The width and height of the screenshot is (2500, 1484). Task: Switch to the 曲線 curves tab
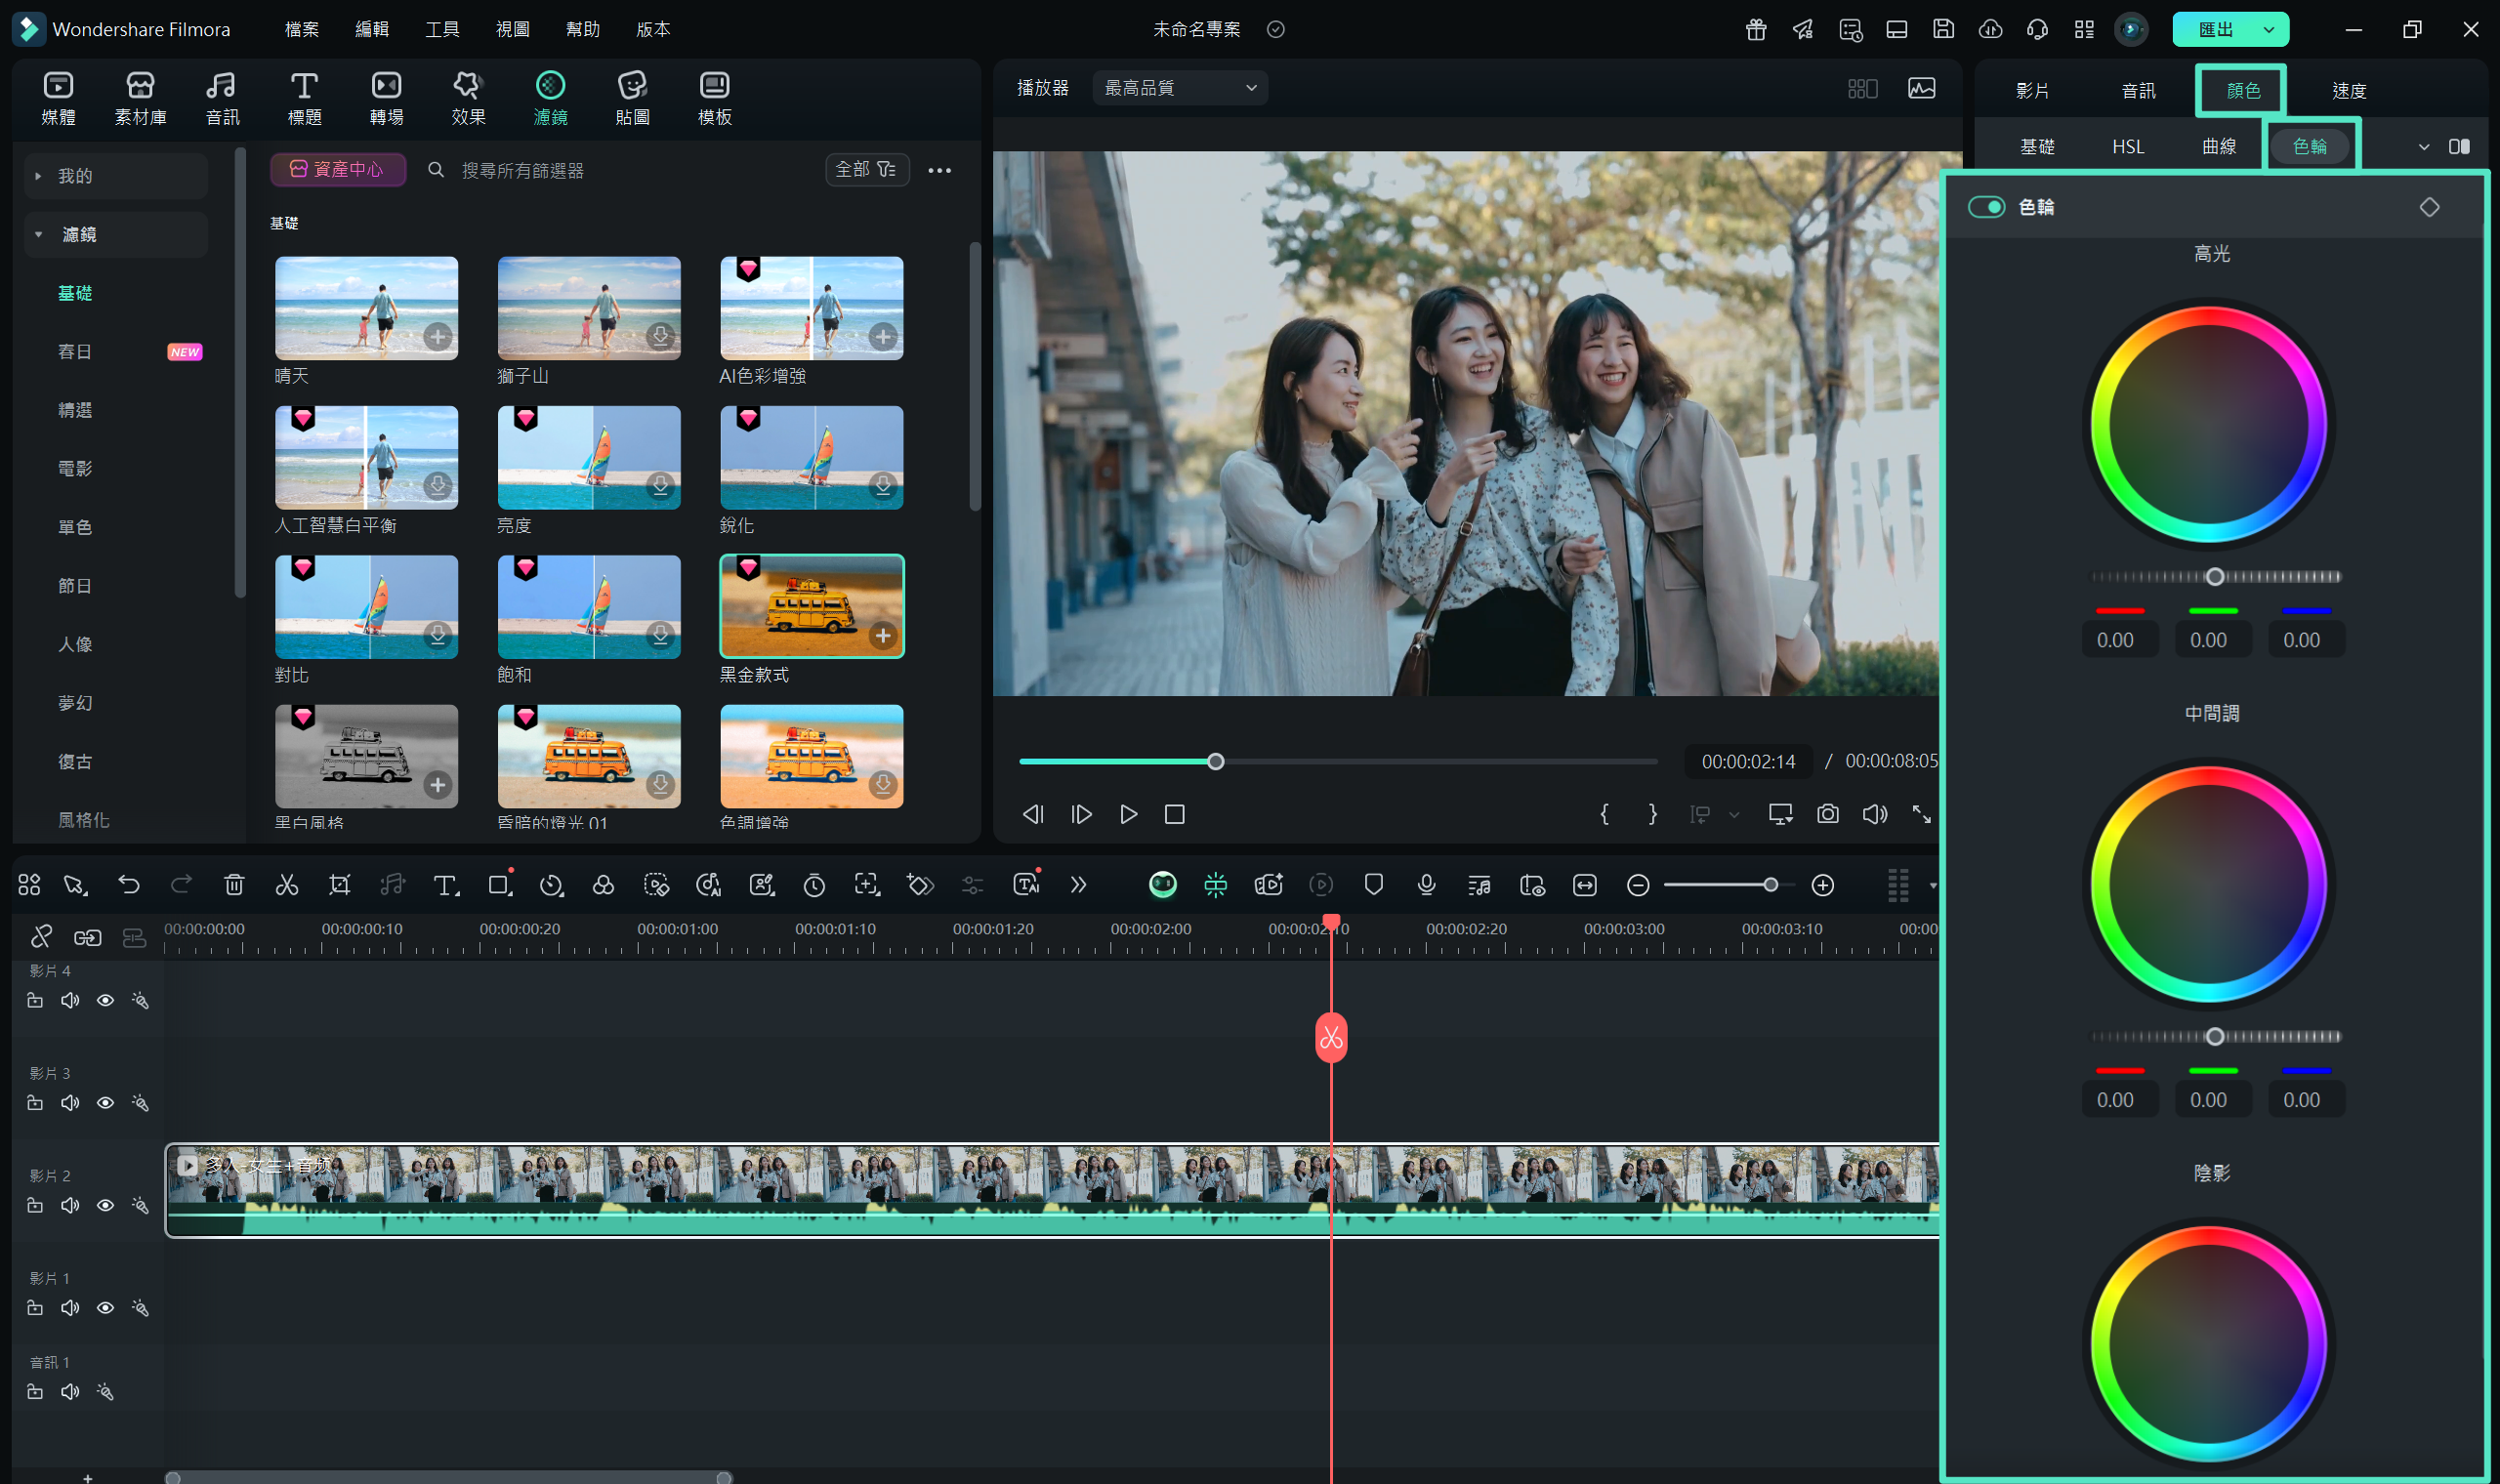pos(2219,147)
